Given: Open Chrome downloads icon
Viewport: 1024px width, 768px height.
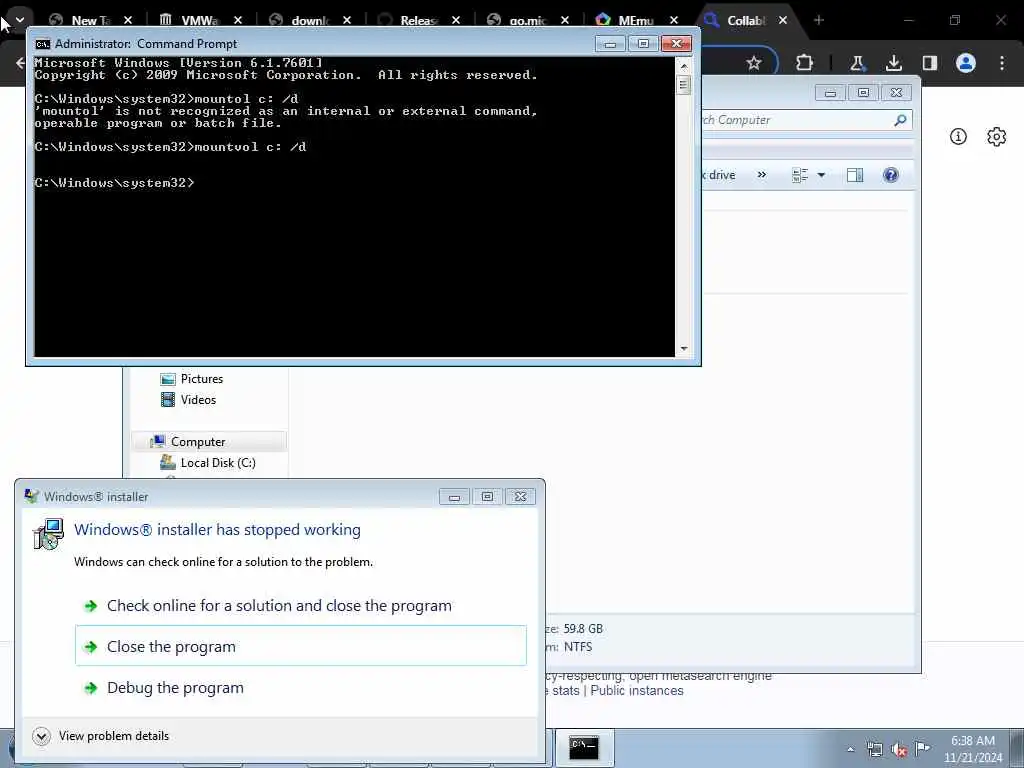Looking at the screenshot, I should point(893,63).
